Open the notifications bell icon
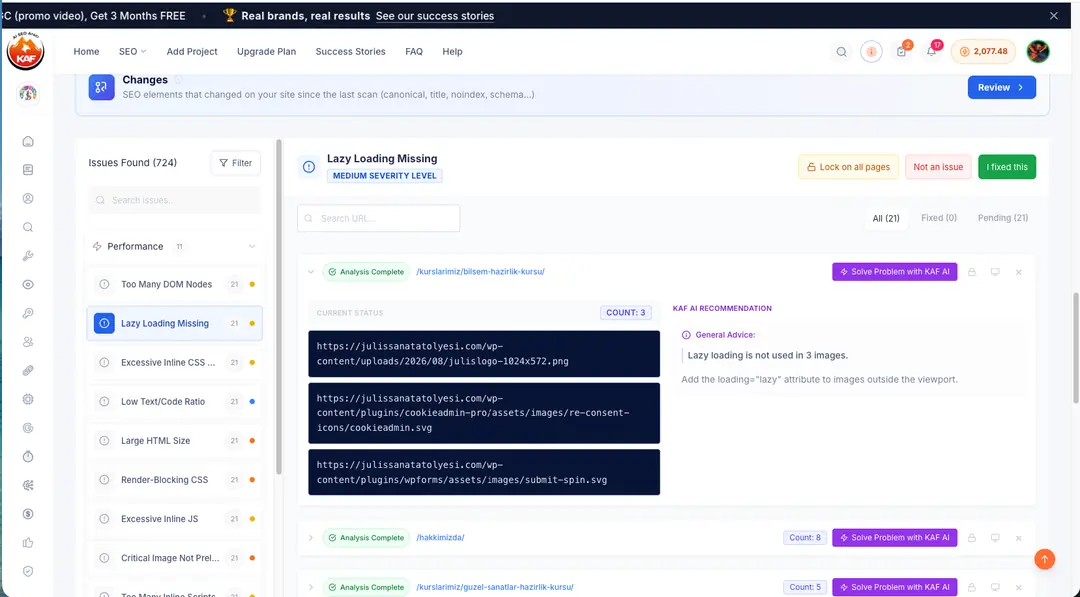Image resolution: width=1080 pixels, height=597 pixels. pyautogui.click(x=931, y=52)
